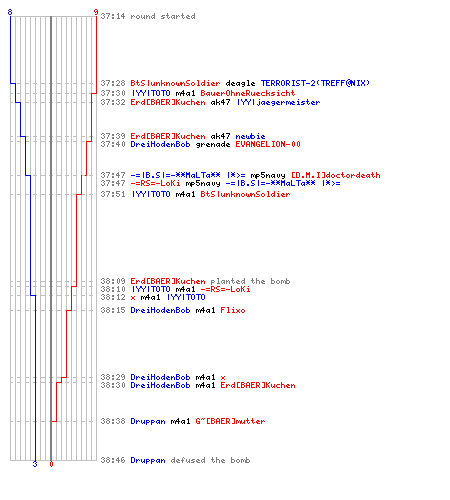The height and width of the screenshot is (500, 450).
Task: Select player name BtS|unknownSoldier at 37:28
Action: click(x=175, y=83)
